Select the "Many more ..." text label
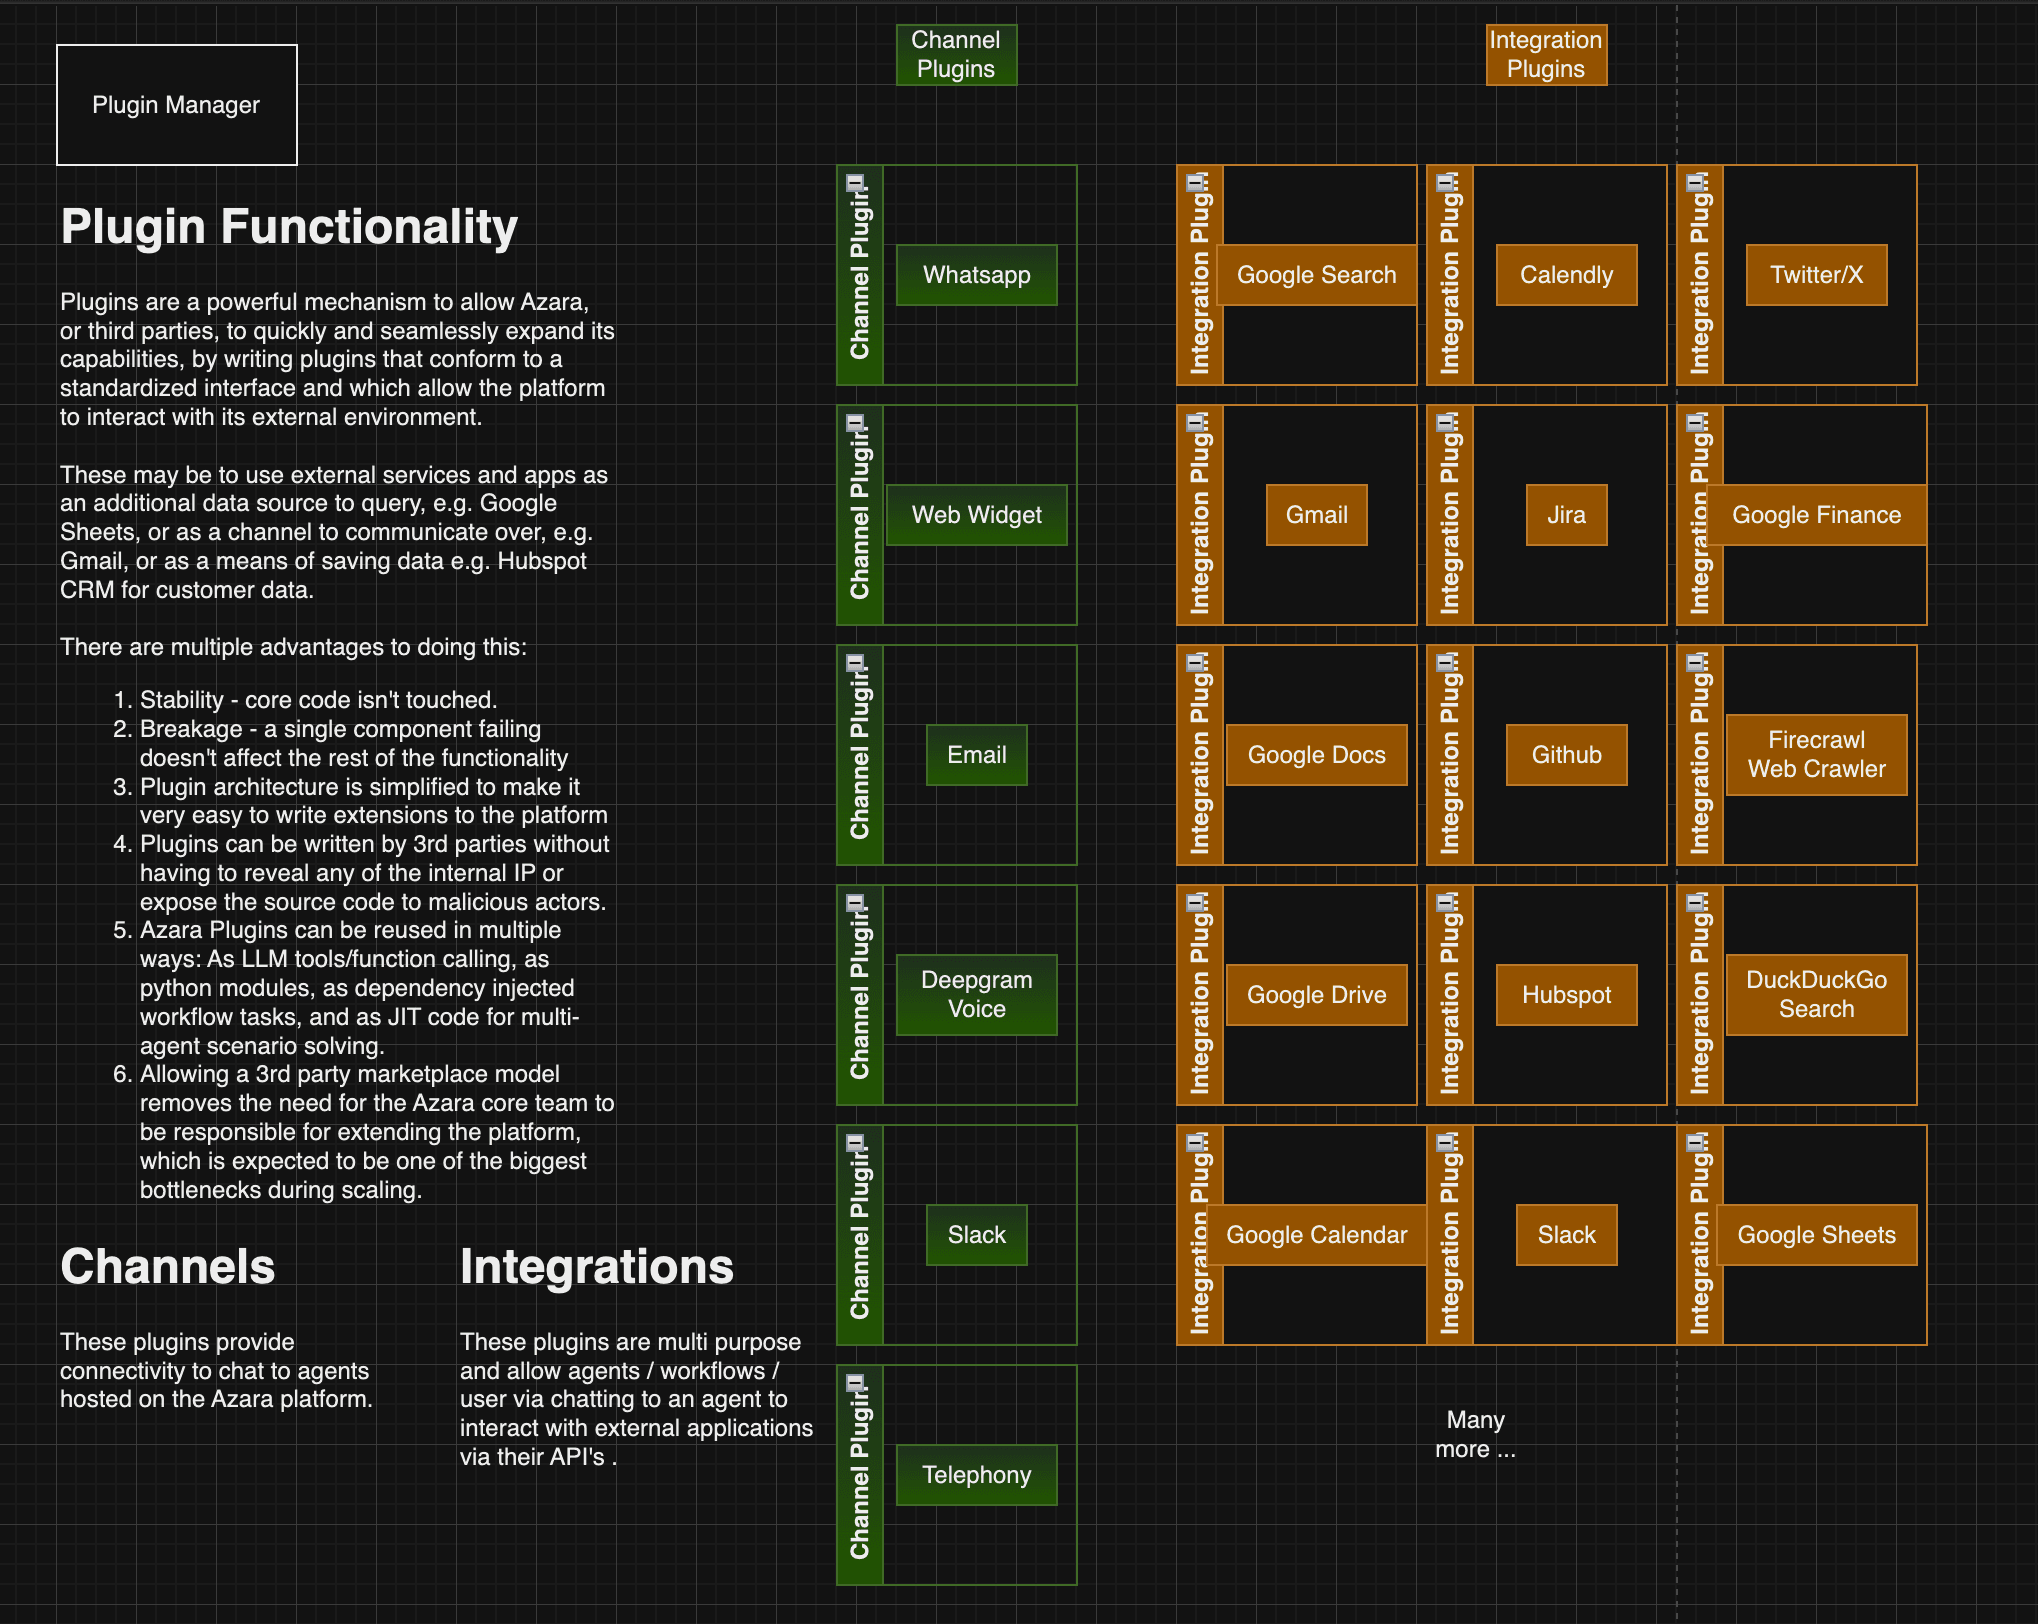Image resolution: width=2038 pixels, height=1624 pixels. 1475,1435
